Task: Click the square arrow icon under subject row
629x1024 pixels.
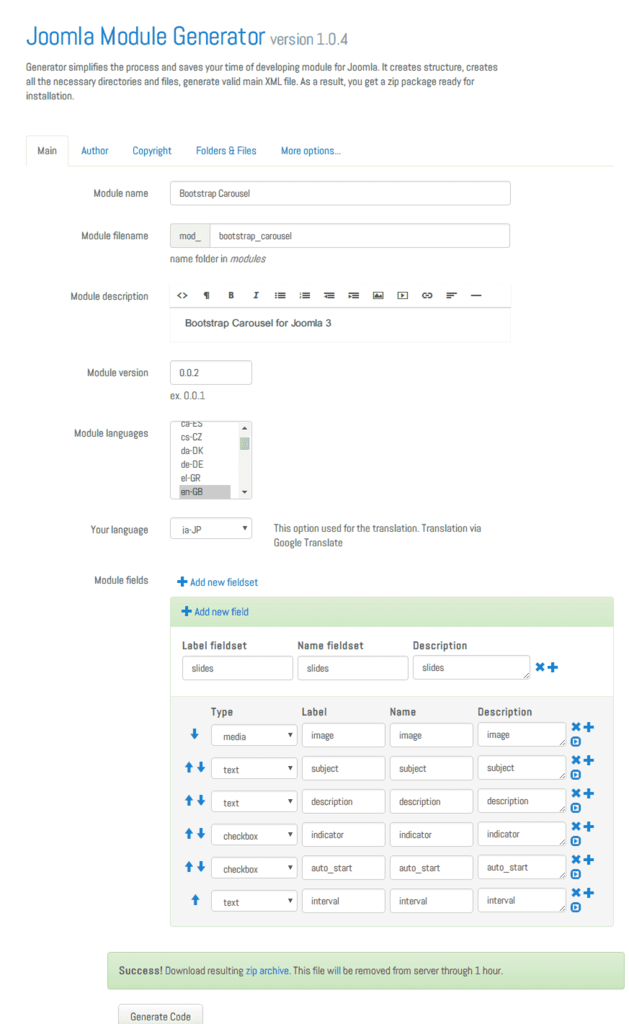Action: click(x=575, y=775)
